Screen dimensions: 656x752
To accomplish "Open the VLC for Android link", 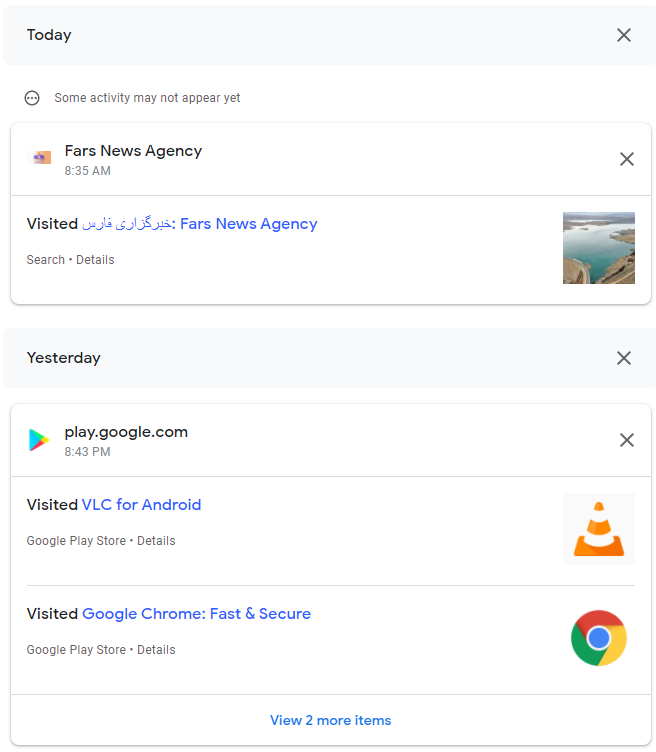I will pos(141,505).
